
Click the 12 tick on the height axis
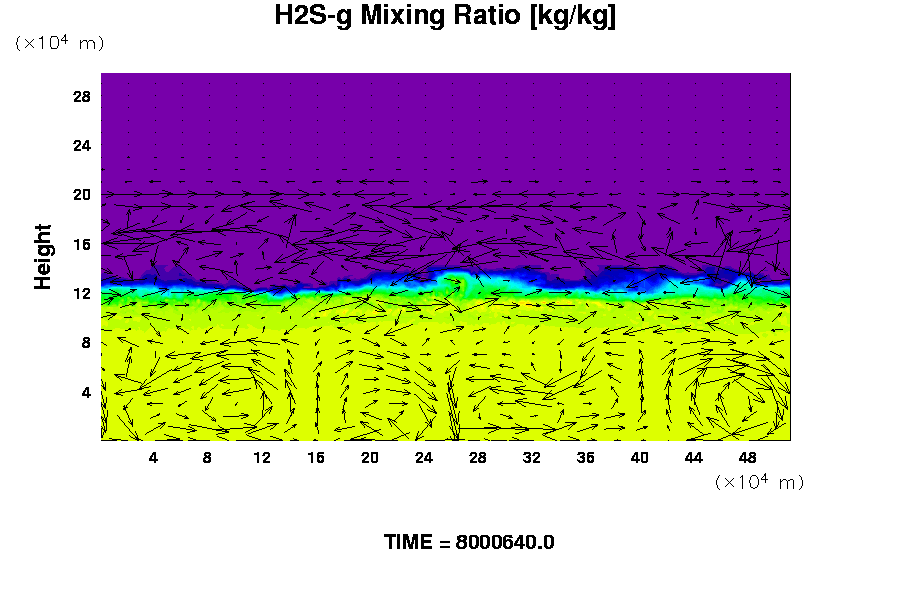point(82,293)
